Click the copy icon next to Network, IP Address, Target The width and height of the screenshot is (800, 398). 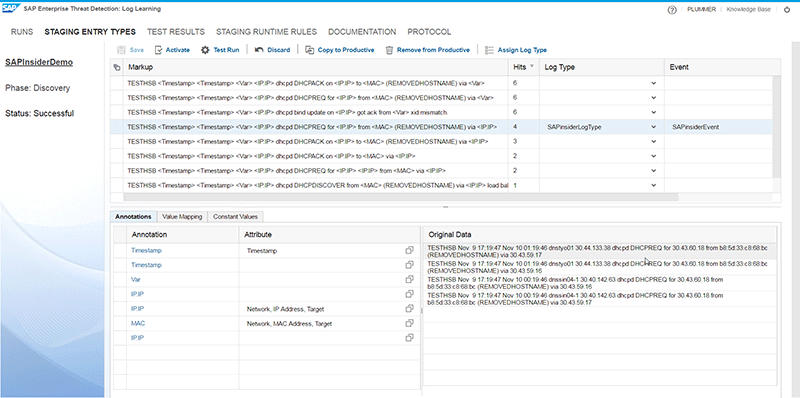pyautogui.click(x=409, y=309)
